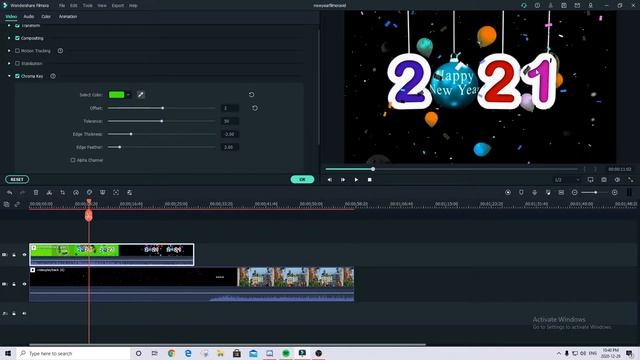Pick chroma key color with the eyedropper
This screenshot has width=640, height=360.
coord(140,95)
